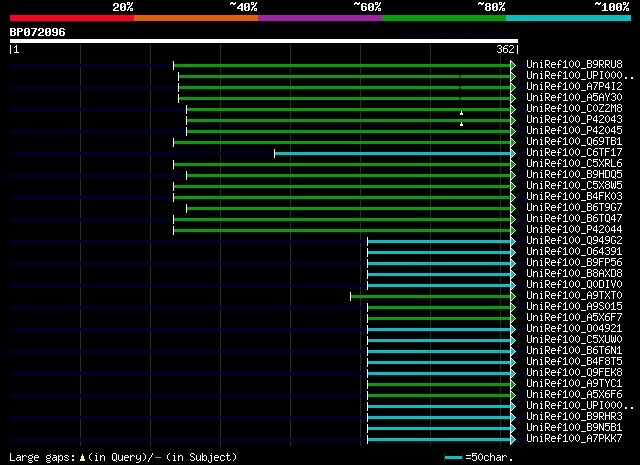The width and height of the screenshot is (640, 465).
Task: Click the arrowhead ending the P42044 alignment
Action: coord(513,231)
